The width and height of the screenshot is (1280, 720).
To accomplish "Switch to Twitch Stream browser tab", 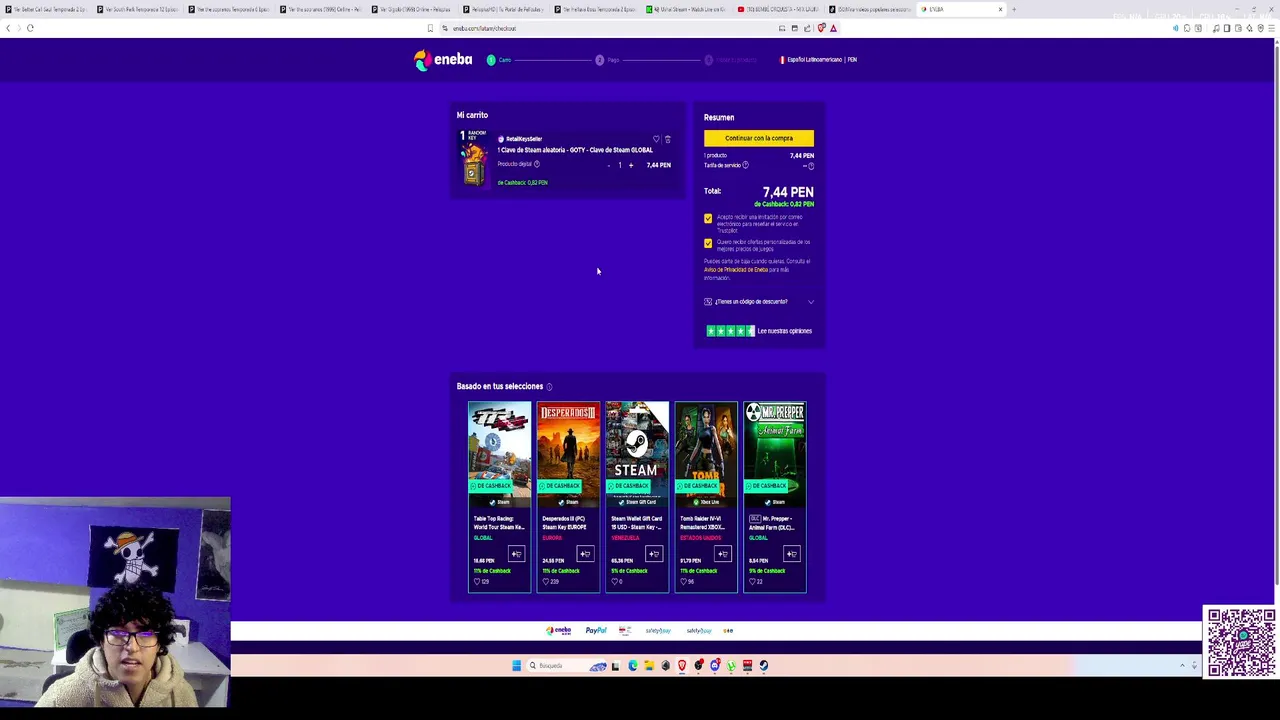I will (x=687, y=9).
